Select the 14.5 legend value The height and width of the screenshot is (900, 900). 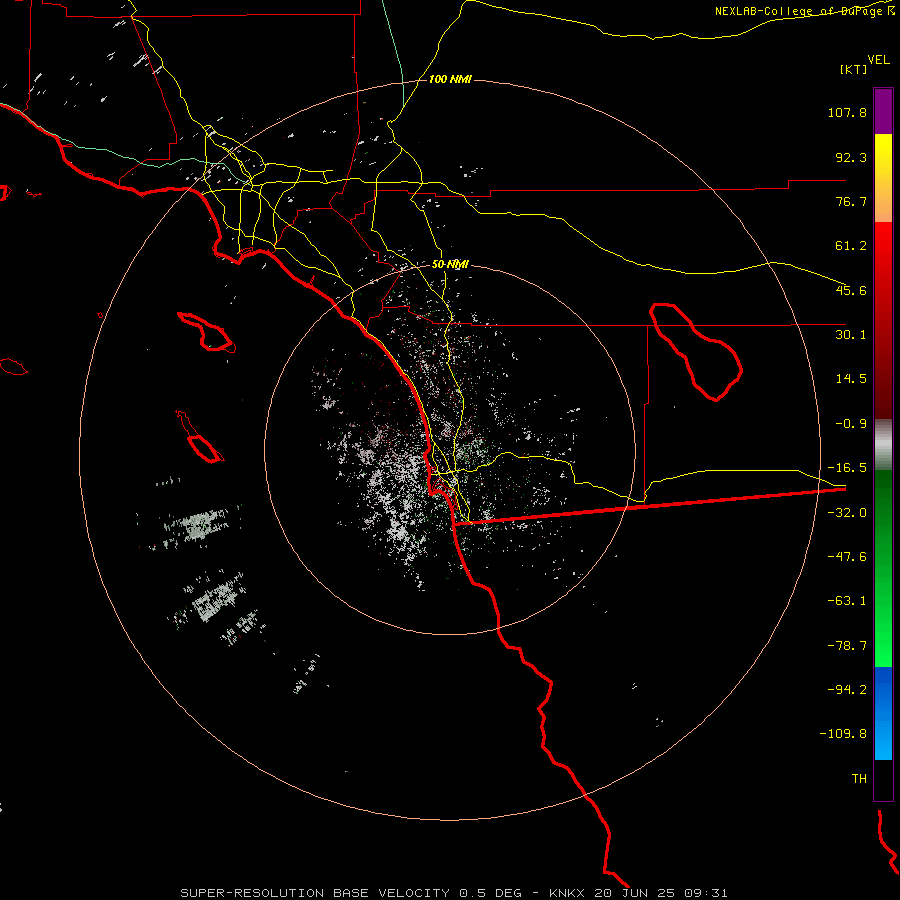851,379
